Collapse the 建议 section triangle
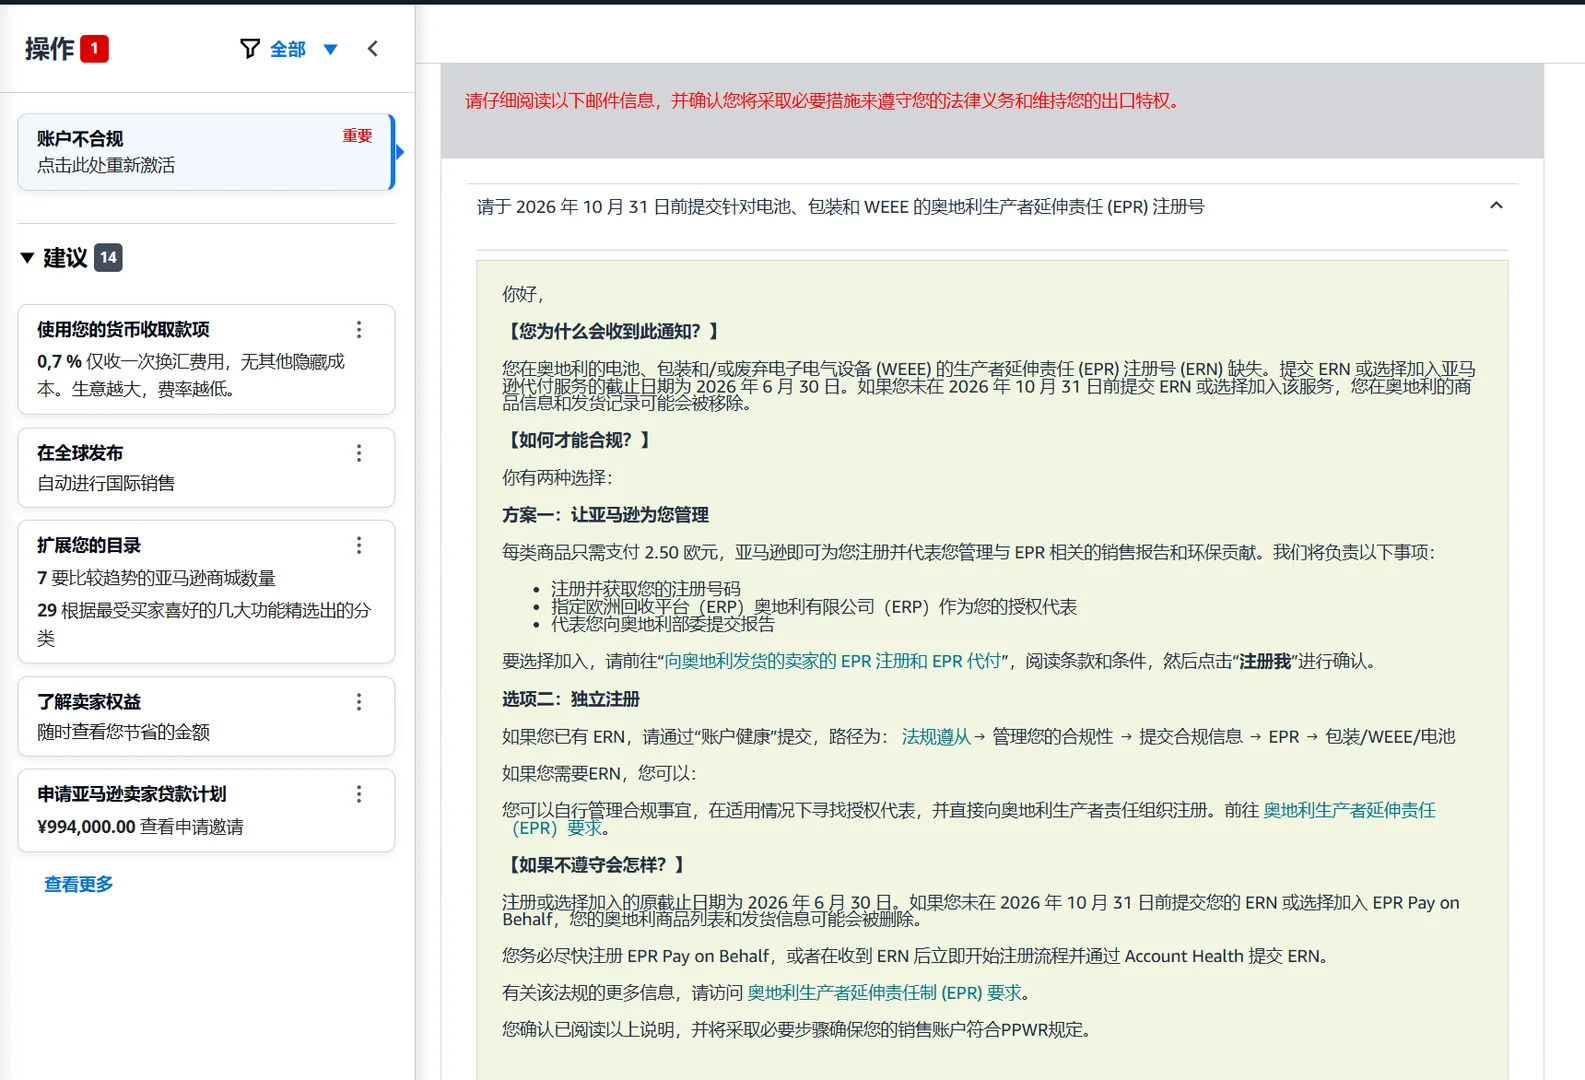The width and height of the screenshot is (1585, 1080). pos(27,258)
